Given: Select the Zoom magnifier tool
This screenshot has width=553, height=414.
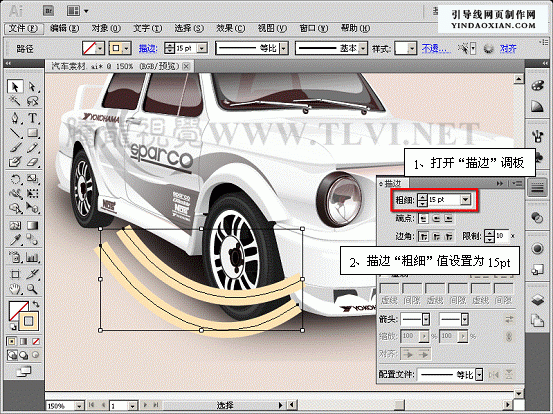Looking at the screenshot, I should (32, 289).
